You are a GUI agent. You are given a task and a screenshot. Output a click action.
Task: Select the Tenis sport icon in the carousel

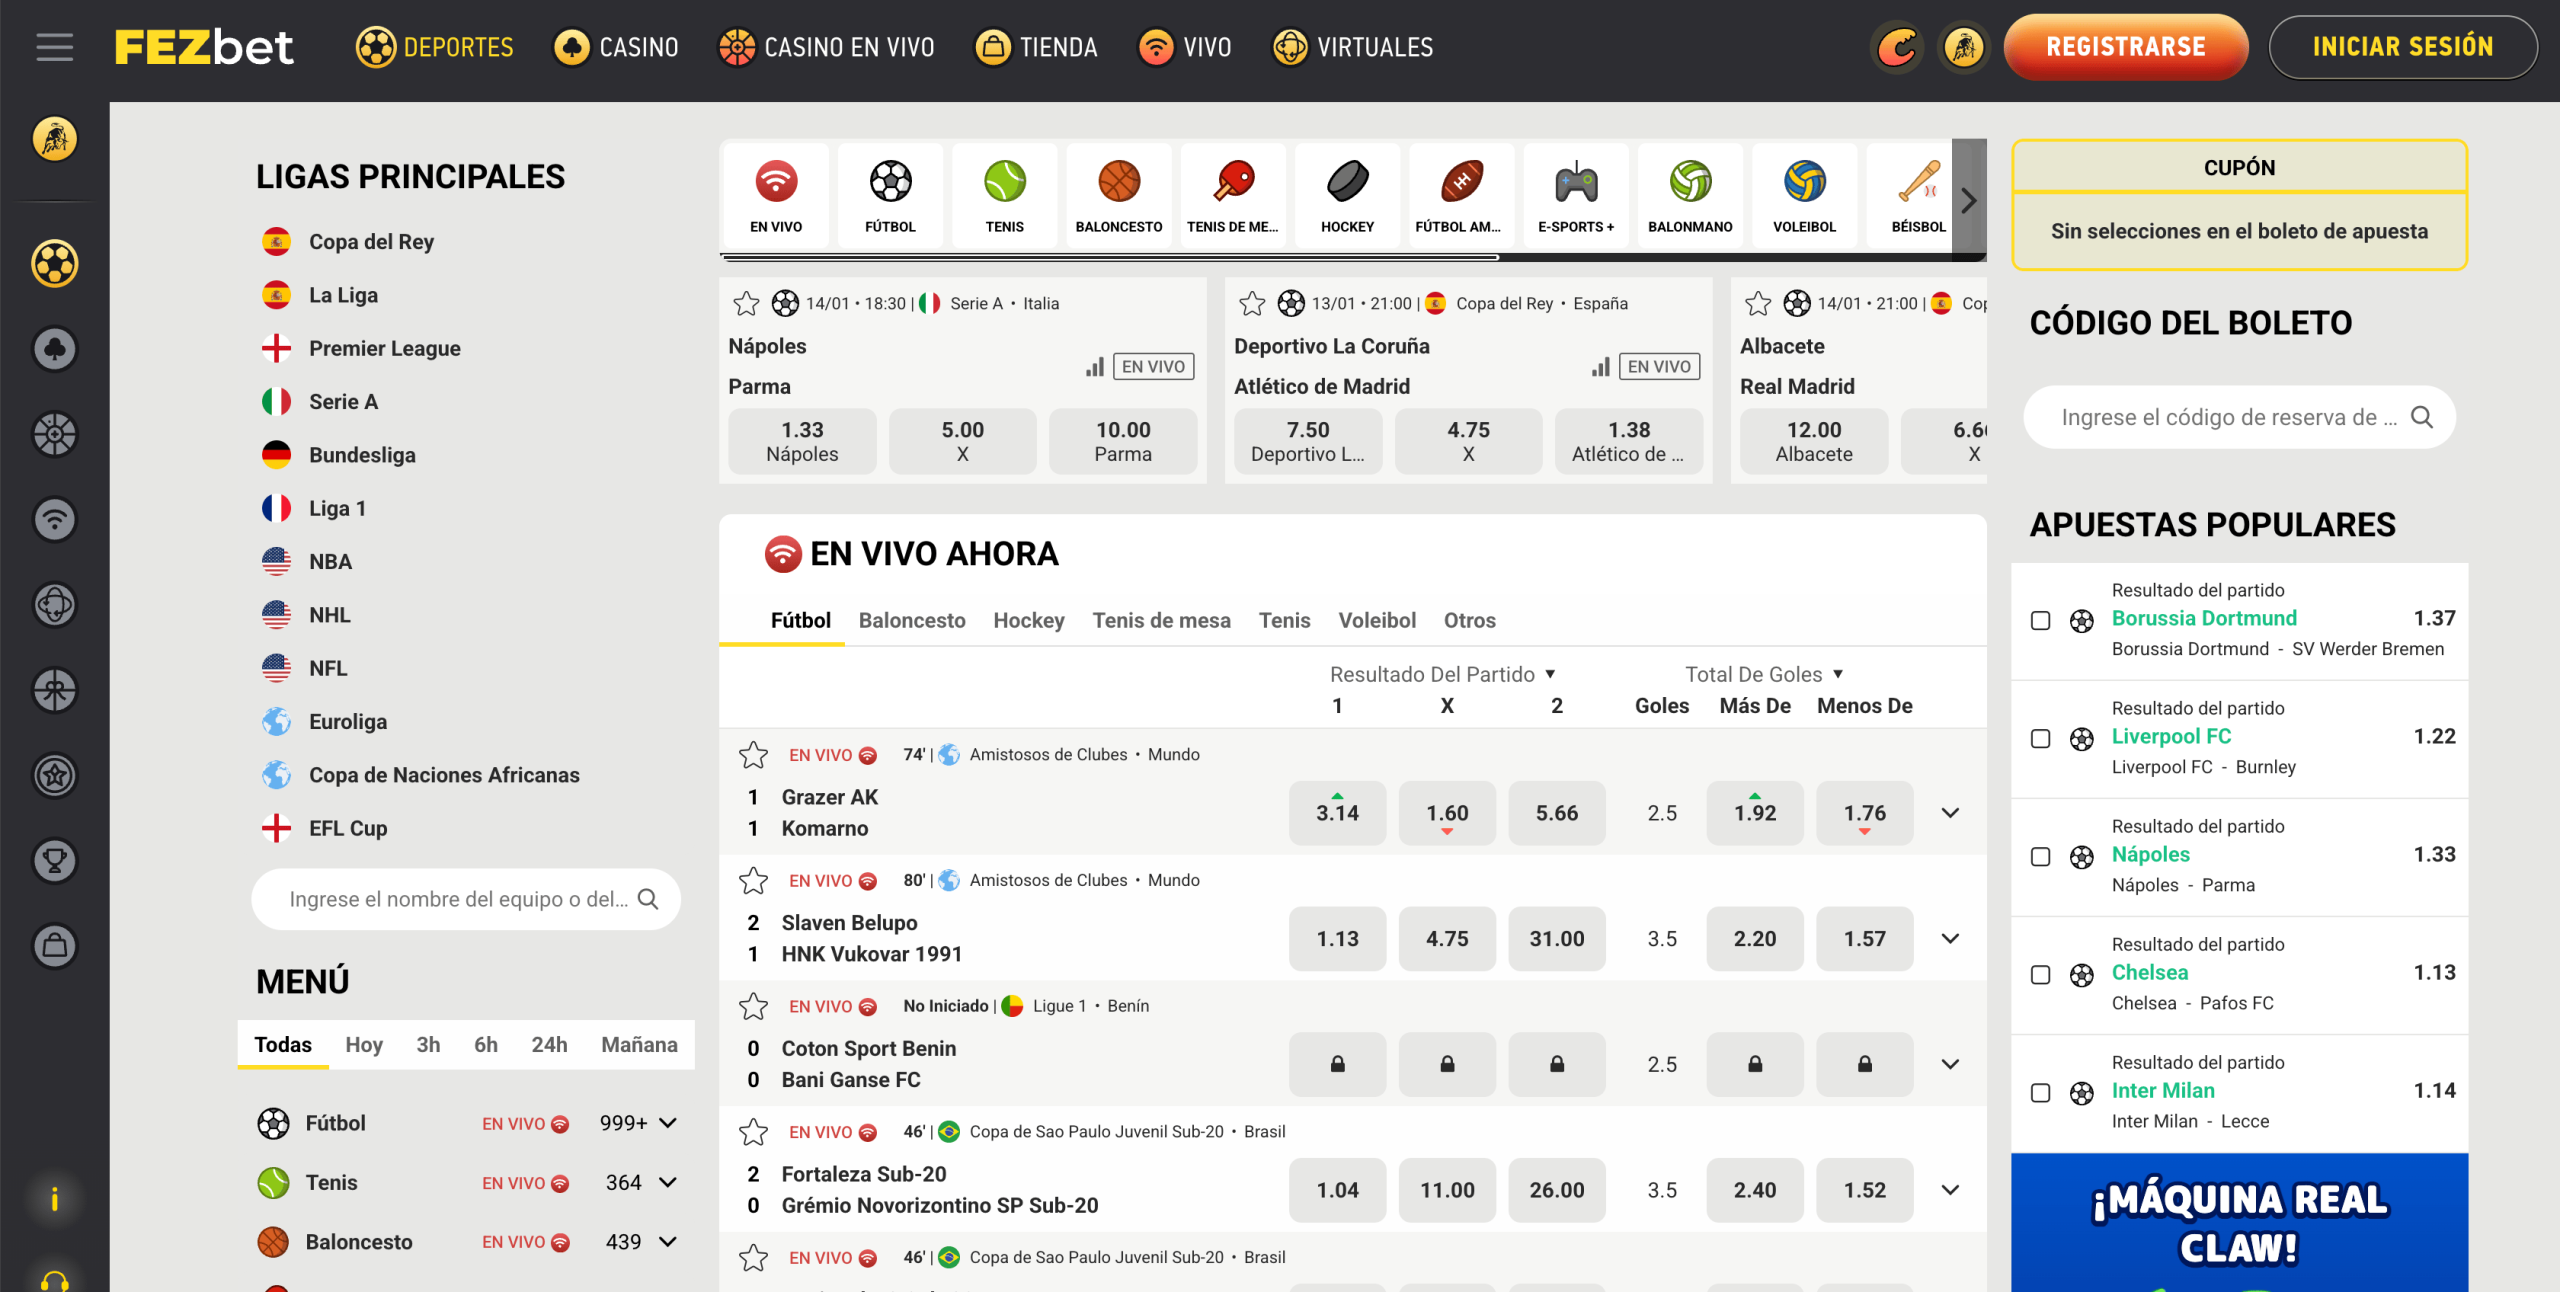[1004, 195]
